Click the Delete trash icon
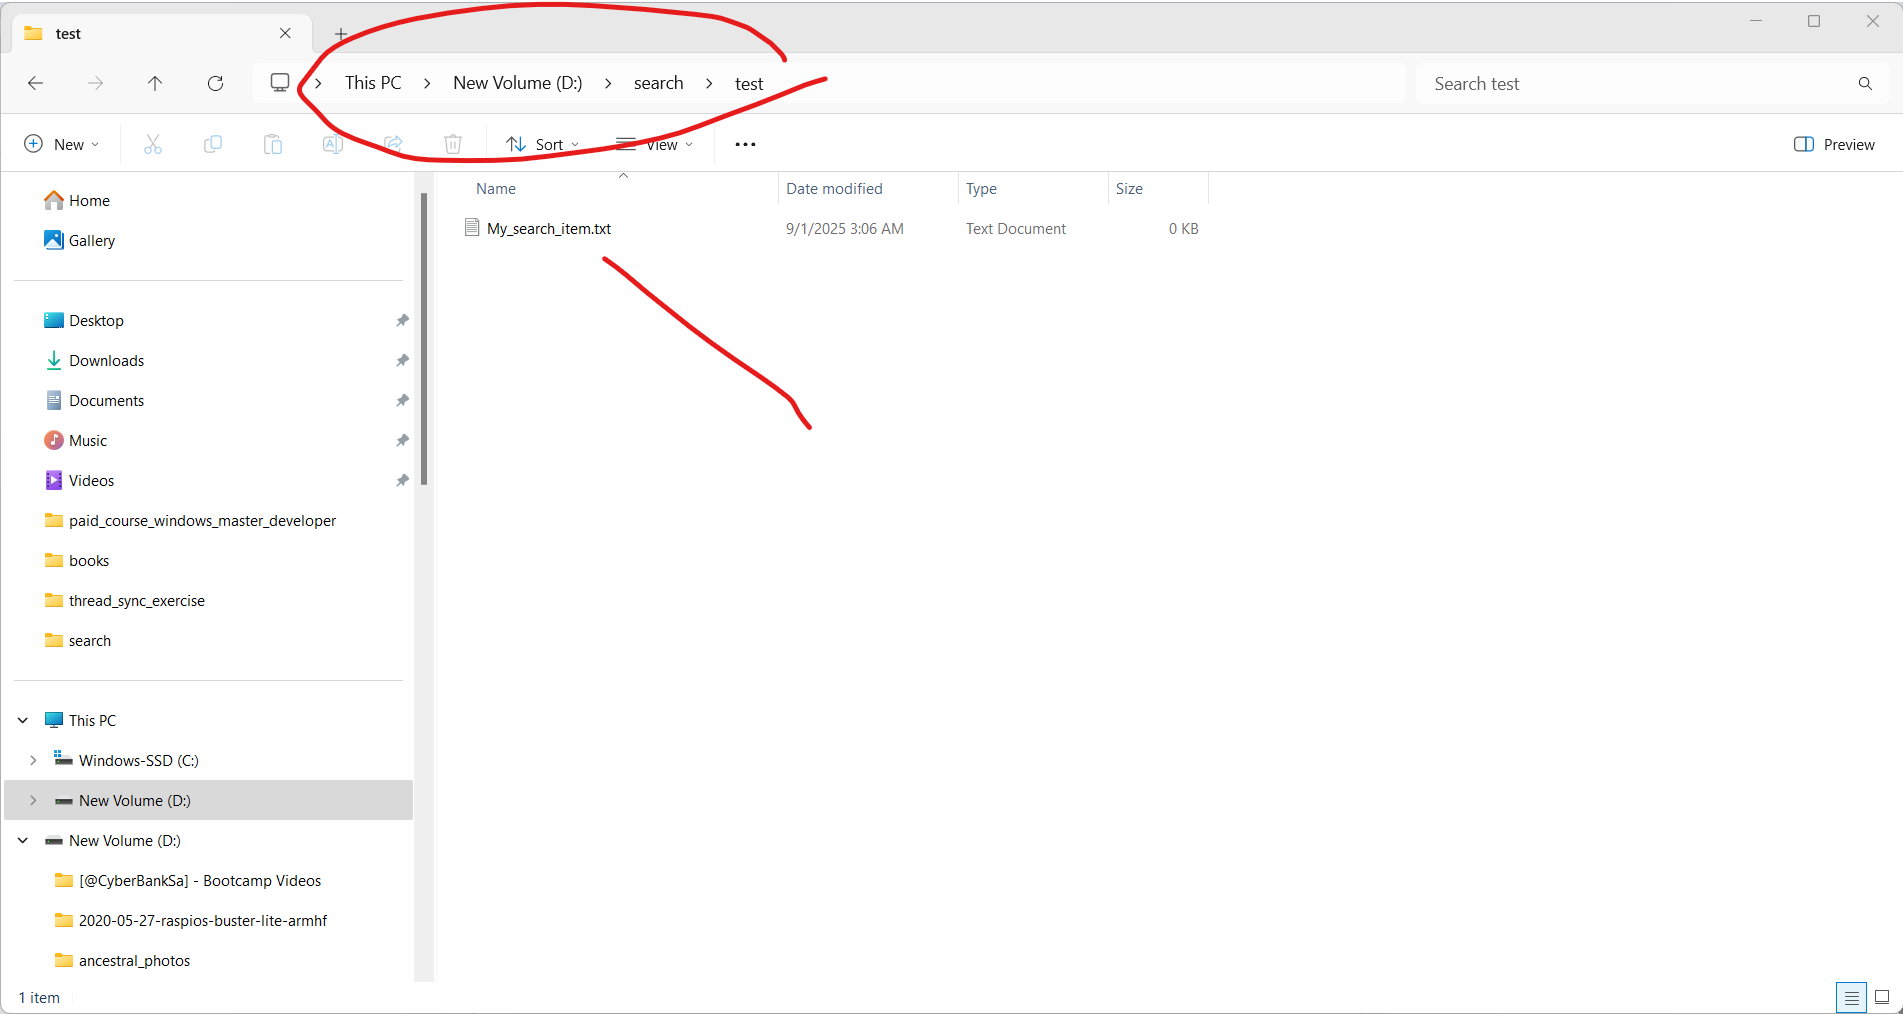The width and height of the screenshot is (1903, 1014). 452,143
